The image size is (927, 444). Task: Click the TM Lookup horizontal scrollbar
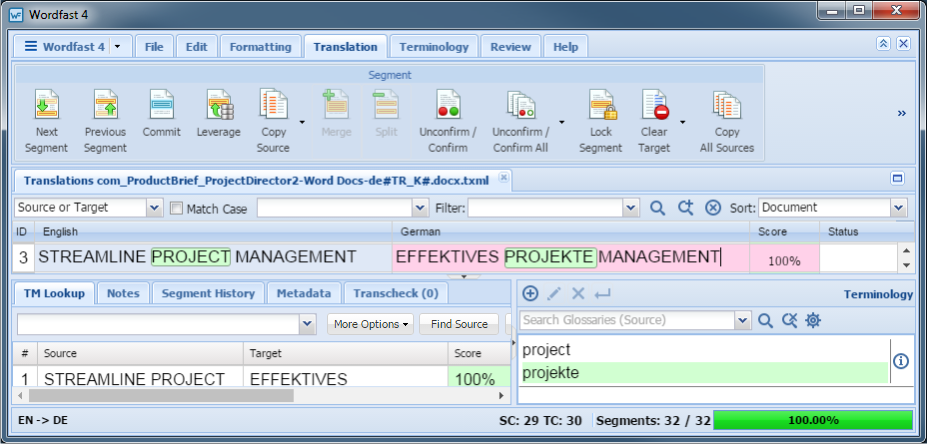coord(161,396)
